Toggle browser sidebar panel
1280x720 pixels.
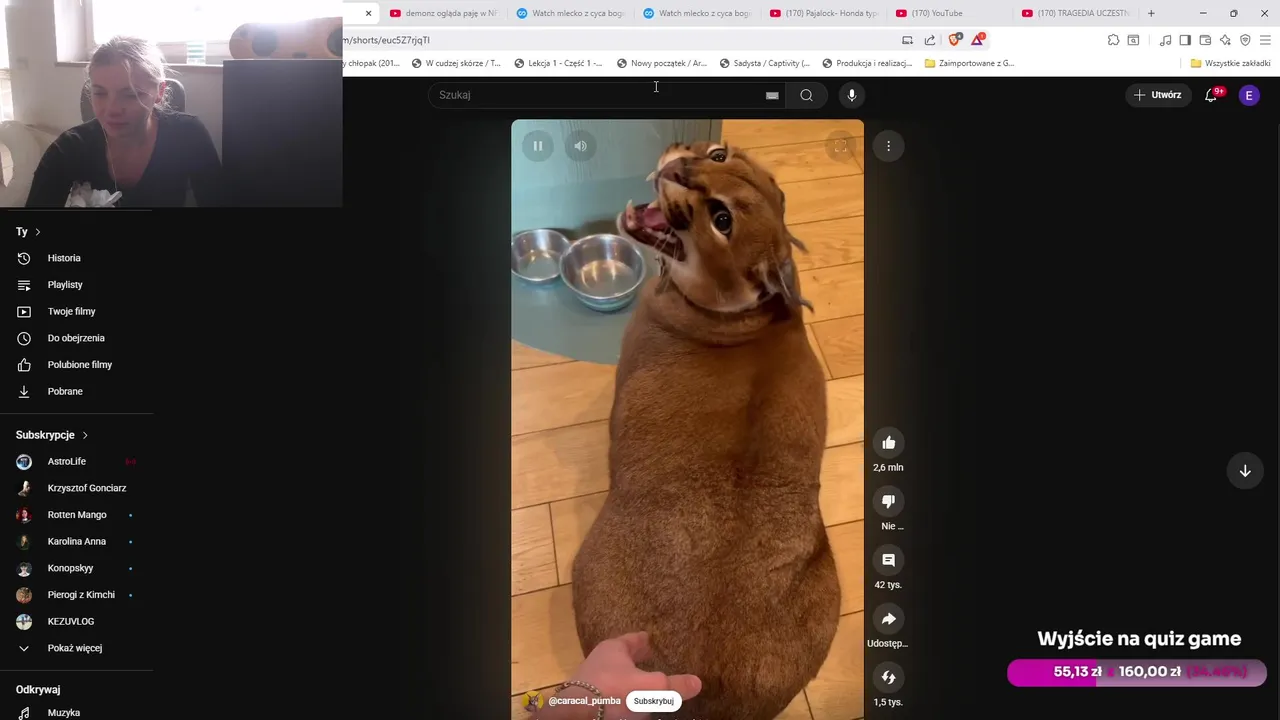[x=1185, y=40]
